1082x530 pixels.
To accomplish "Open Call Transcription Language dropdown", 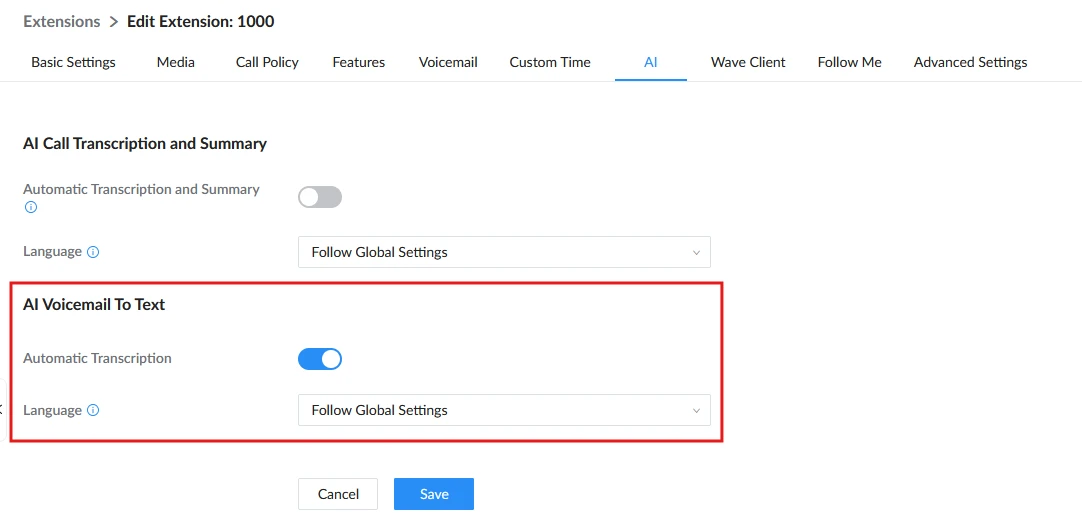I will pyautogui.click(x=504, y=252).
